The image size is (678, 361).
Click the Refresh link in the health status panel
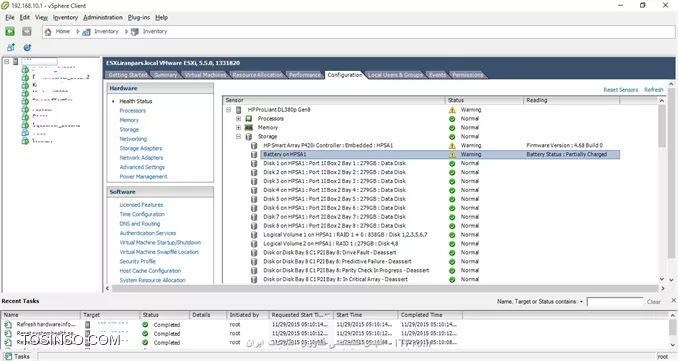pyautogui.click(x=653, y=90)
